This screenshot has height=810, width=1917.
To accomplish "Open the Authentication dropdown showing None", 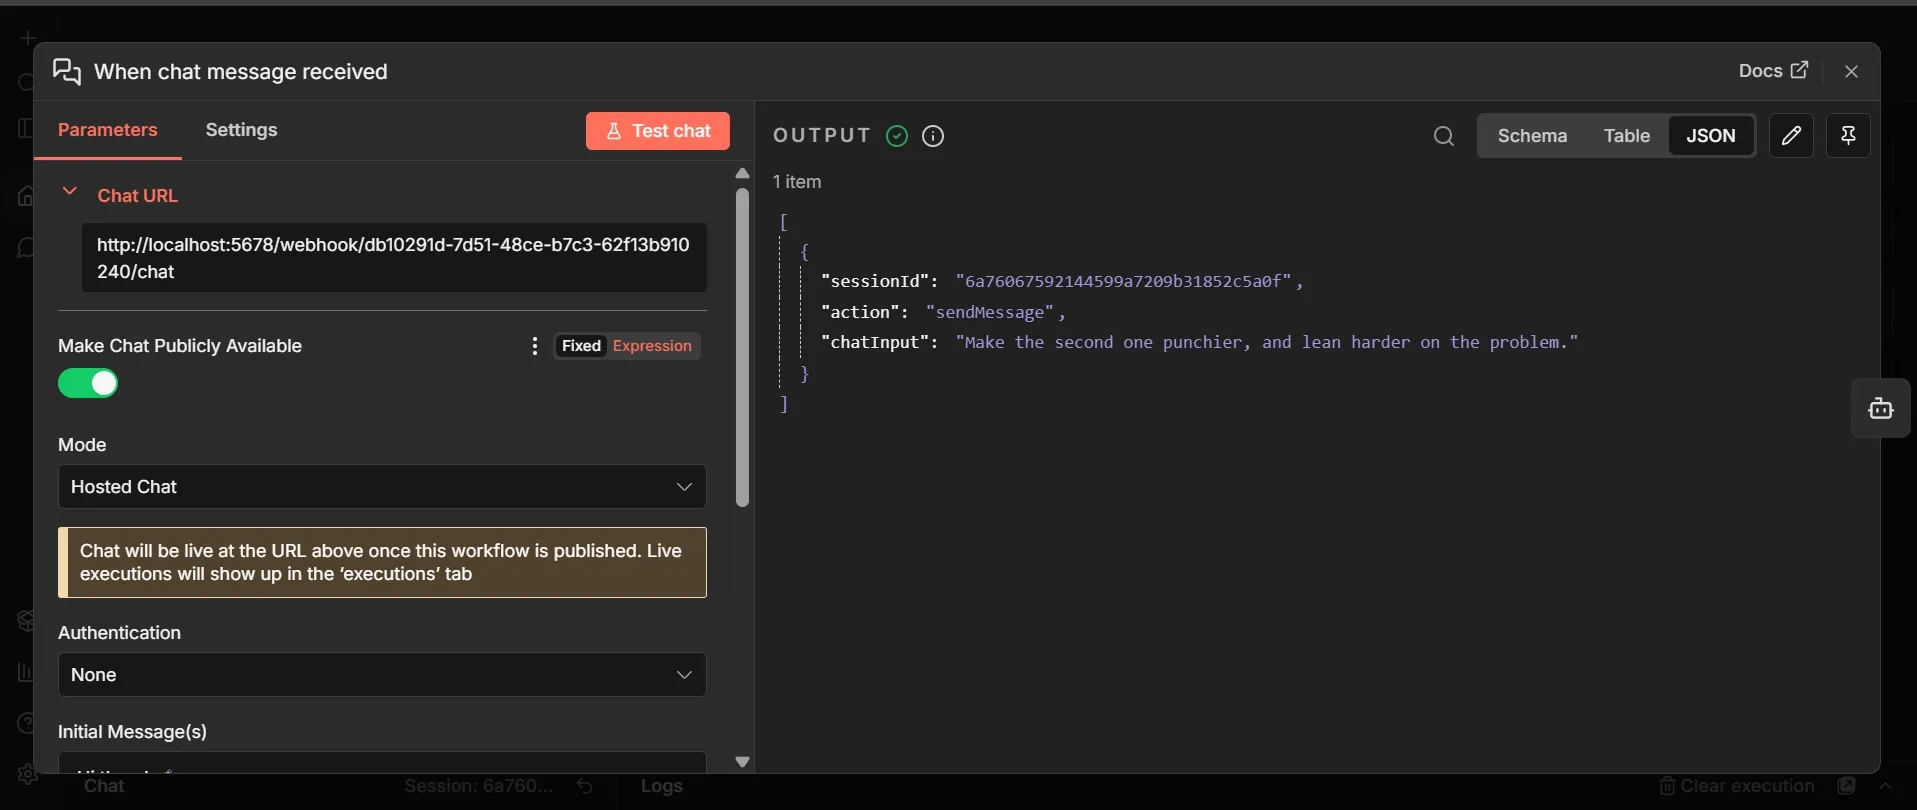I will pos(382,675).
